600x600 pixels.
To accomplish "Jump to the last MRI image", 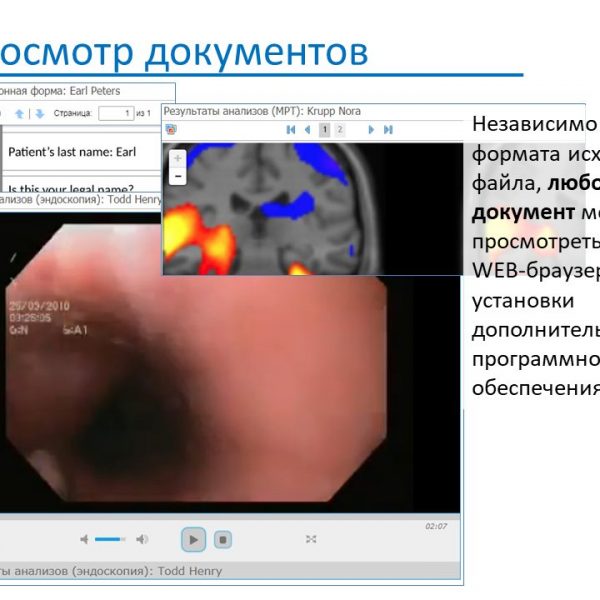I will click(x=388, y=130).
